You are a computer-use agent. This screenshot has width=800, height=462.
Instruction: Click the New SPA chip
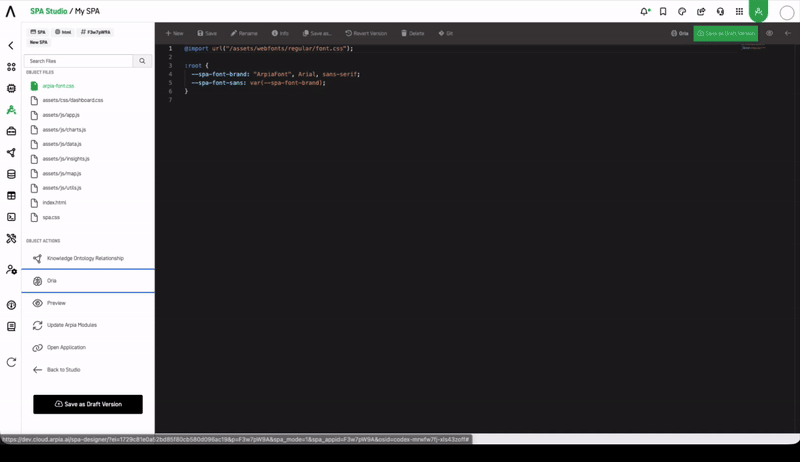38,42
